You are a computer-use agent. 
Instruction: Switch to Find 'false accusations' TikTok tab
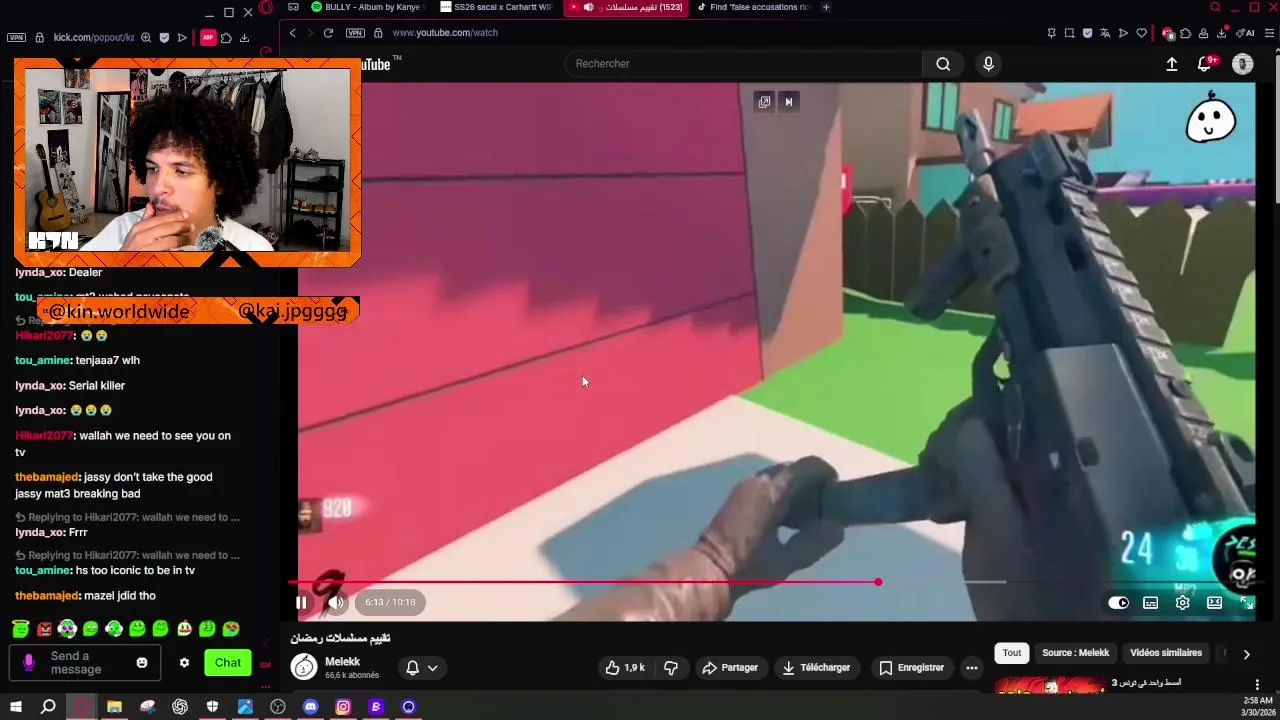pyautogui.click(x=754, y=7)
